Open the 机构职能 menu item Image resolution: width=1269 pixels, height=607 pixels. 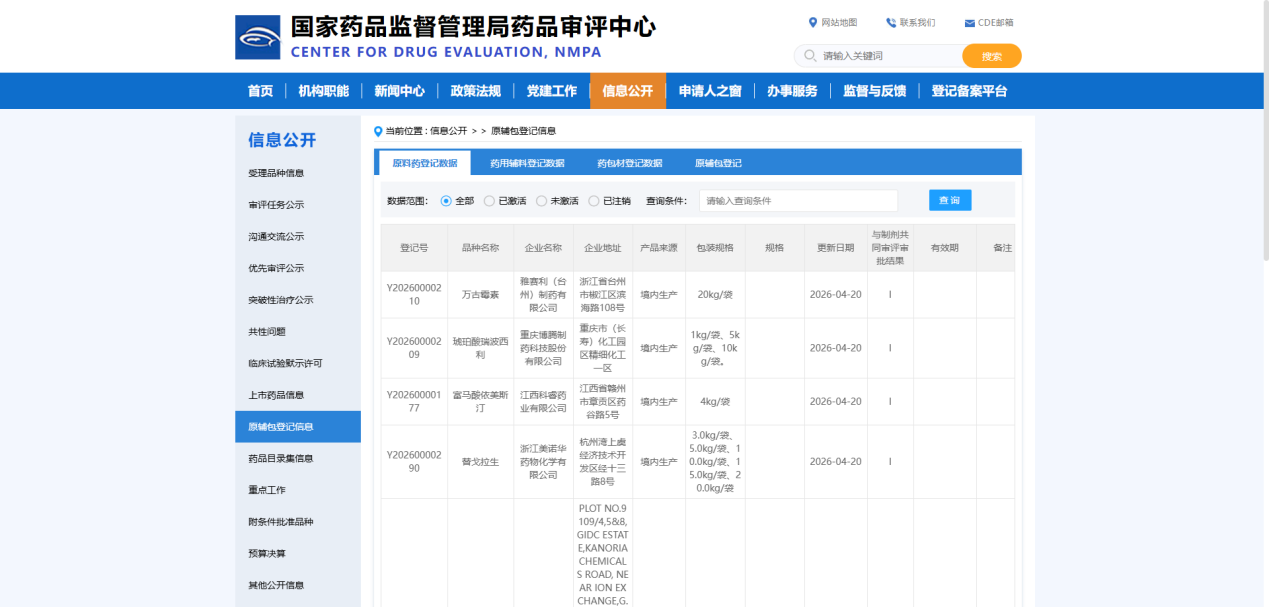pyautogui.click(x=324, y=91)
